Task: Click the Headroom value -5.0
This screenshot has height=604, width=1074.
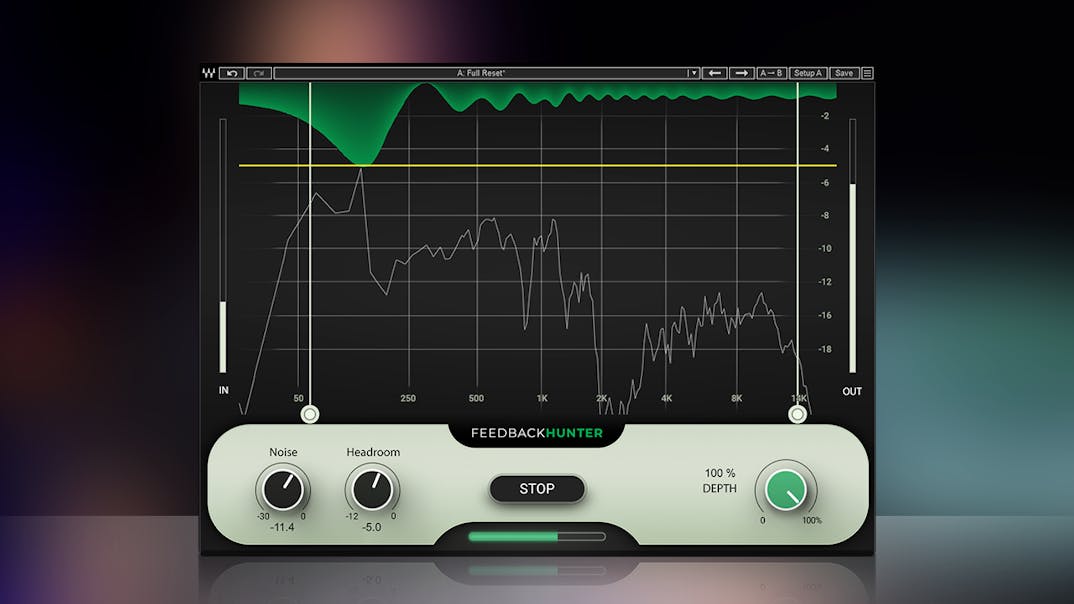Action: 372,527
